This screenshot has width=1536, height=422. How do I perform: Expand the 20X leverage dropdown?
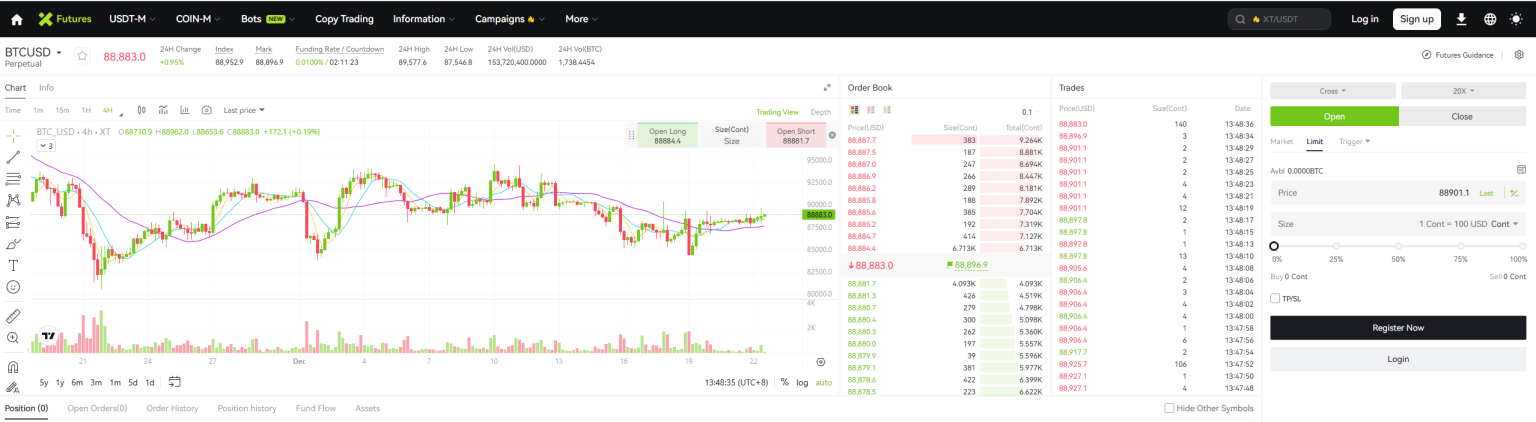1464,91
